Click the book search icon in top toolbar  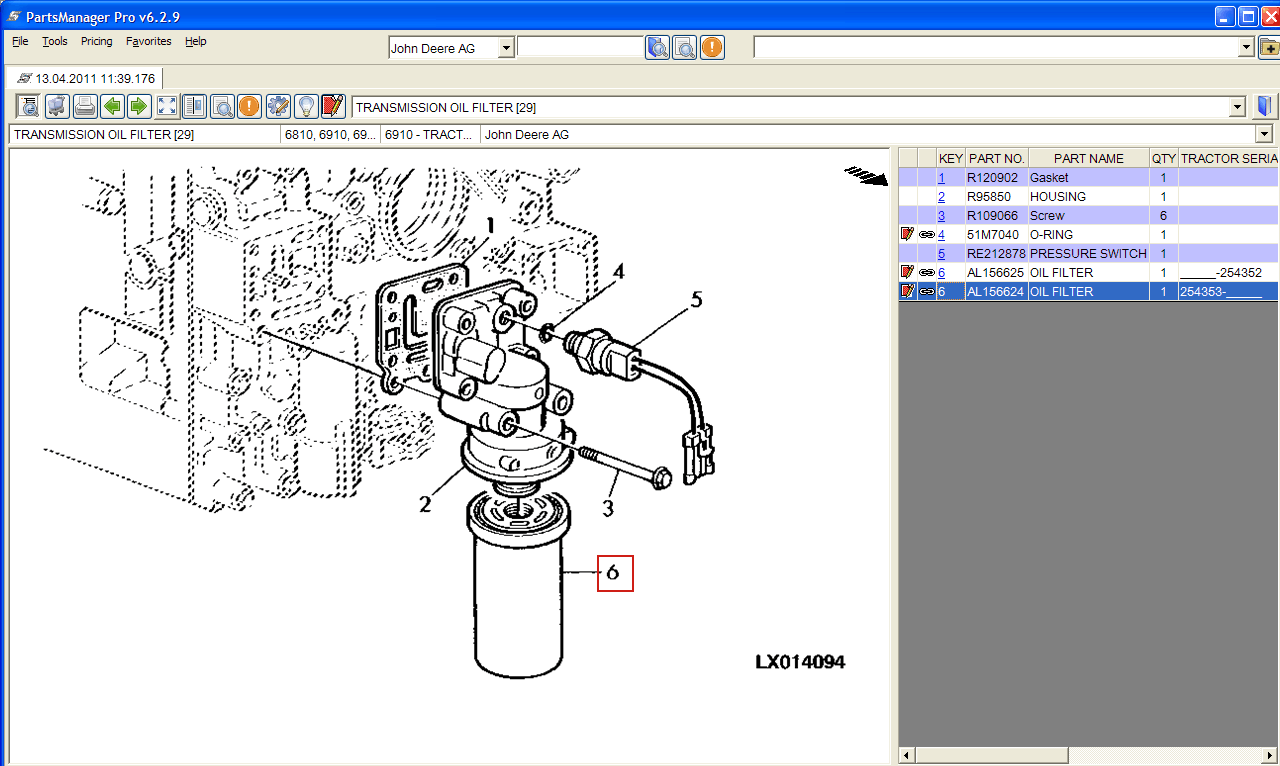click(657, 47)
